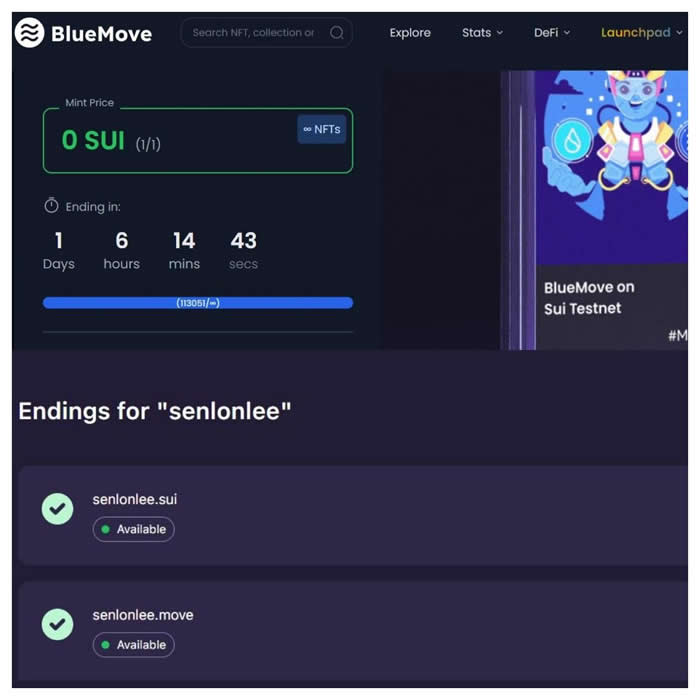Select the senlonlee.move domain name
The image size is (700, 700).
click(143, 615)
